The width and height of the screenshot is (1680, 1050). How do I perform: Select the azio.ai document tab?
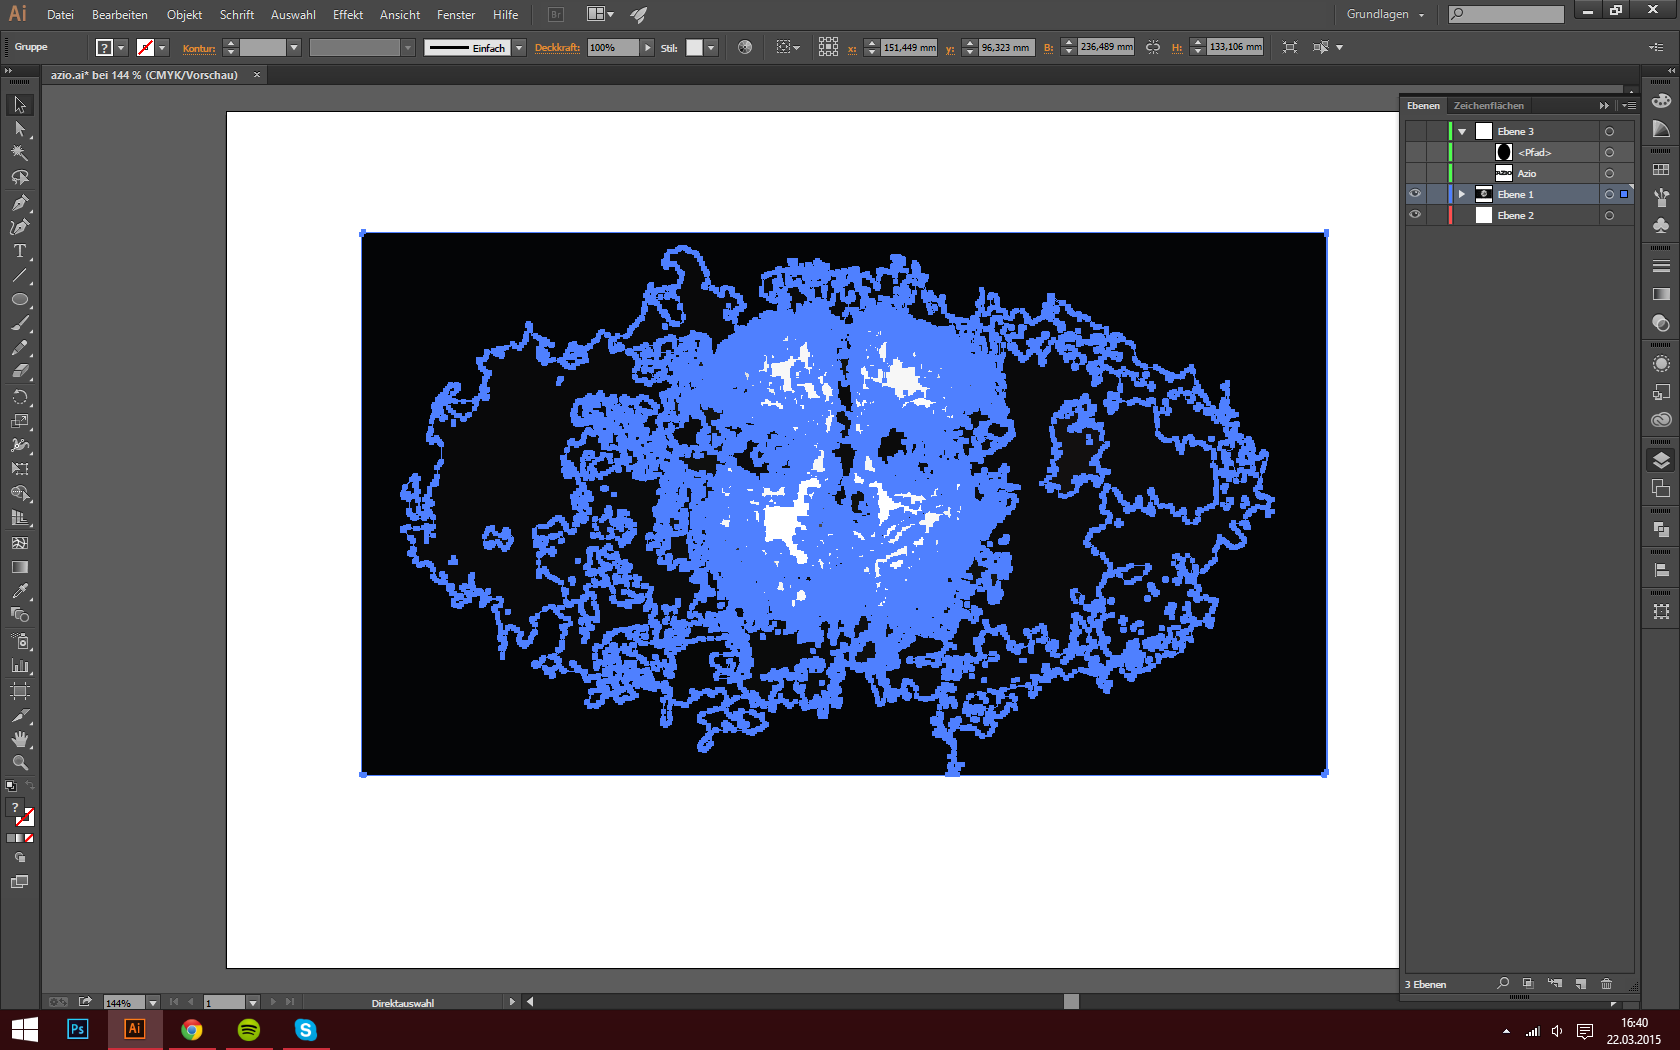[x=145, y=75]
